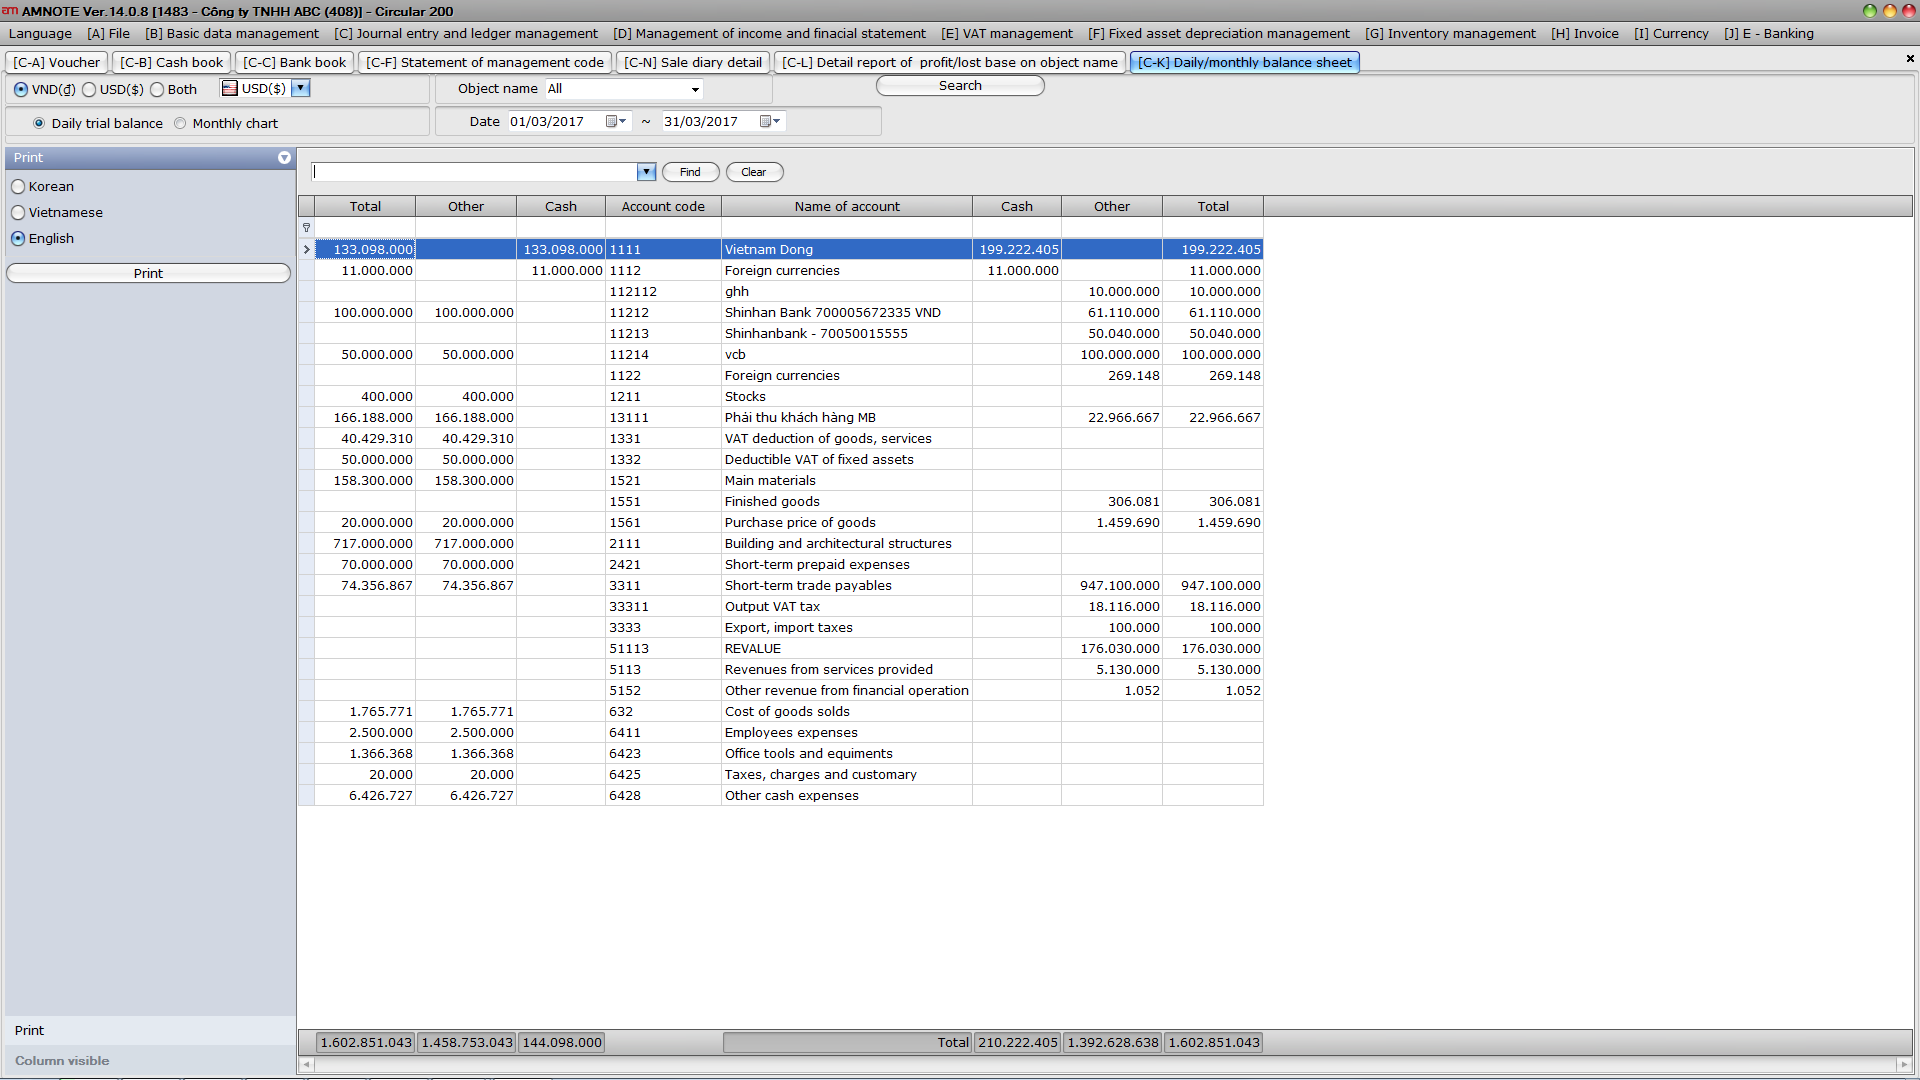Select the USD($) currency radio button

click(x=90, y=90)
